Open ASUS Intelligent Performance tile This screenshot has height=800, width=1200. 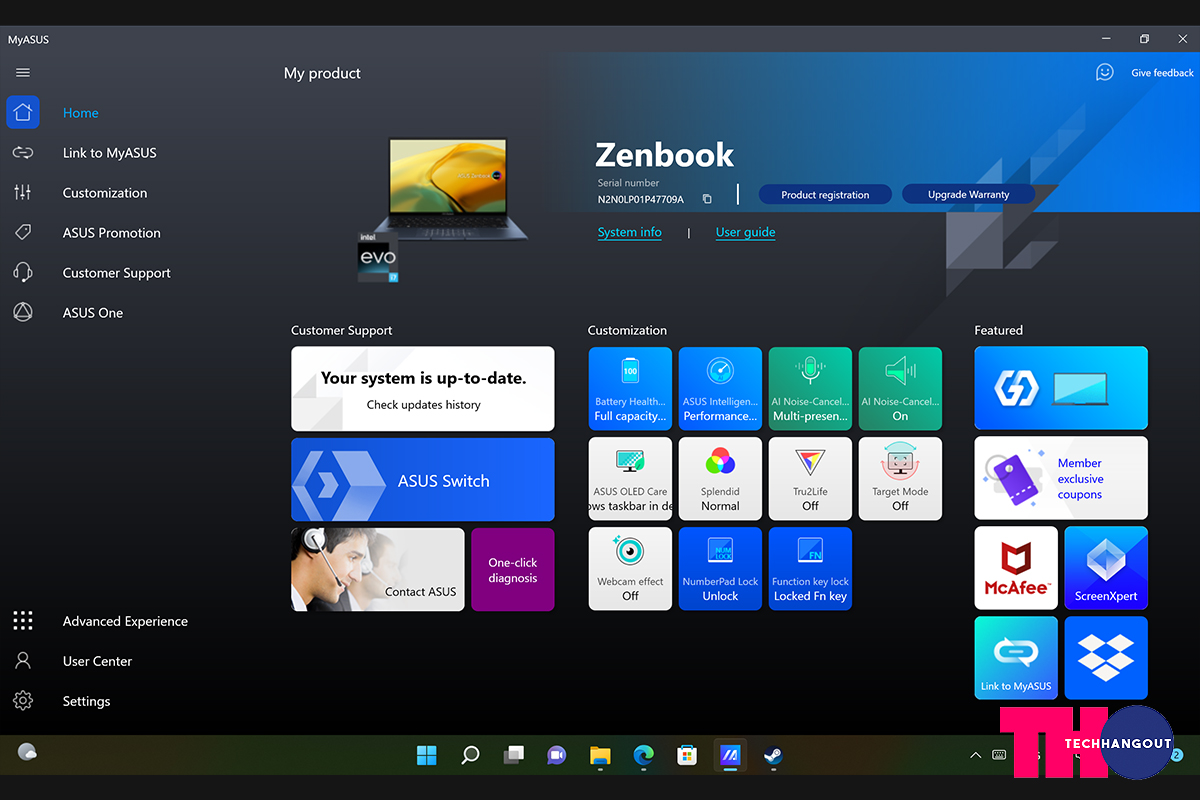(720, 388)
